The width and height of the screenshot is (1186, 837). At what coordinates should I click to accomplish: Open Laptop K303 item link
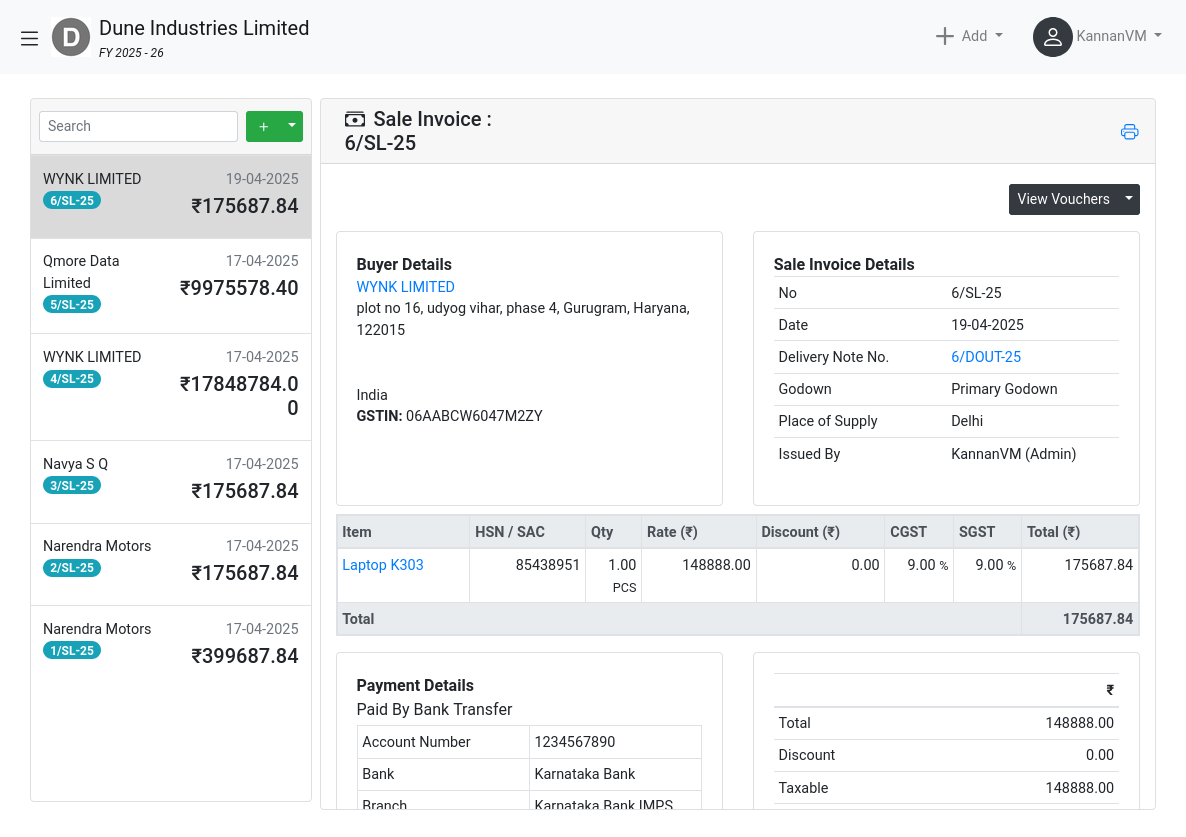point(383,565)
